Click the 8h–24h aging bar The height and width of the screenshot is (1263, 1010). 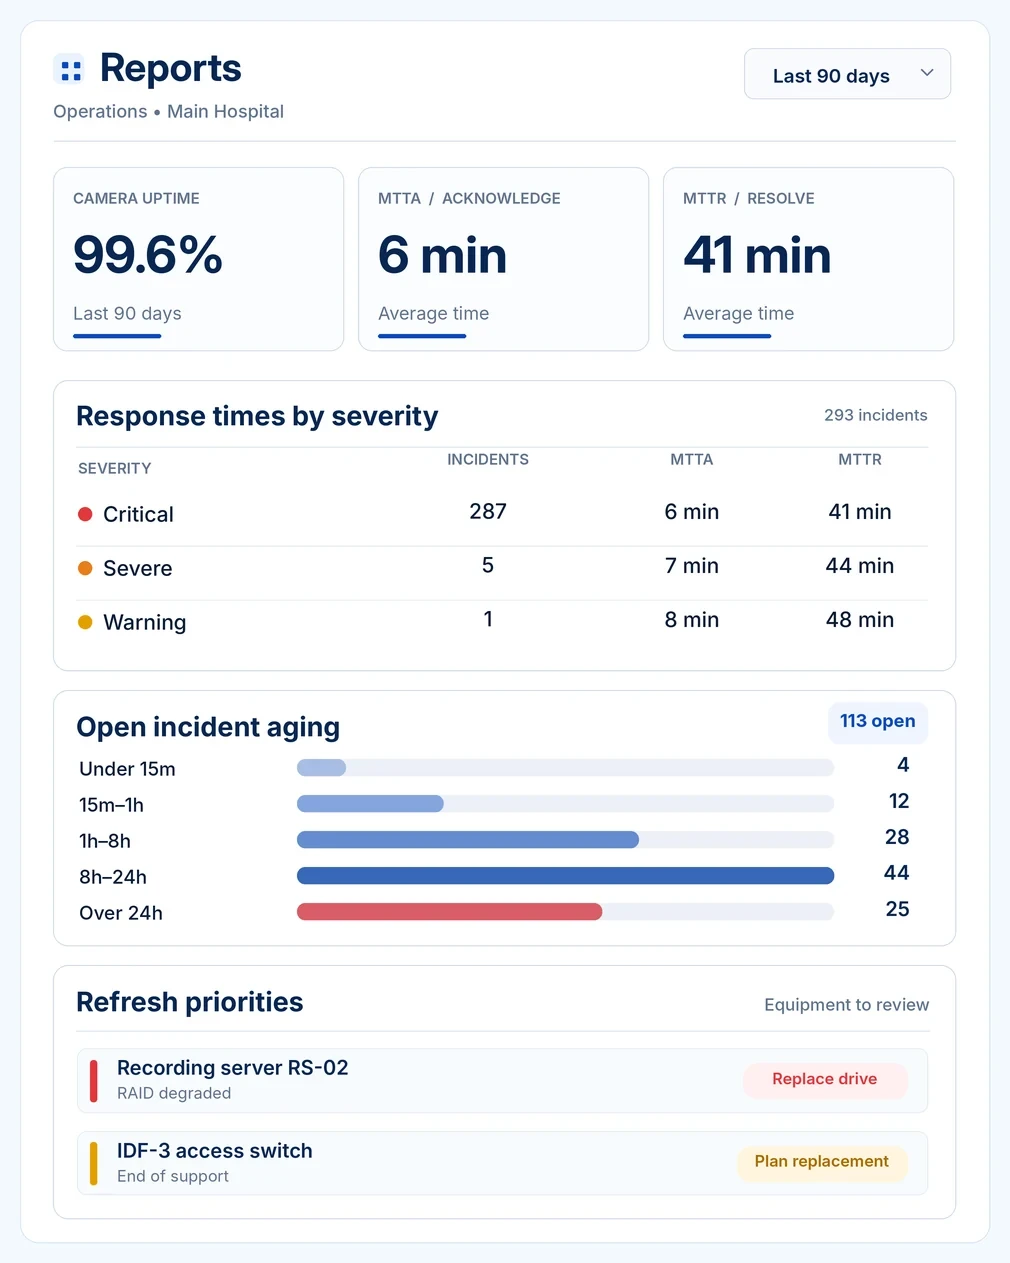click(x=565, y=876)
